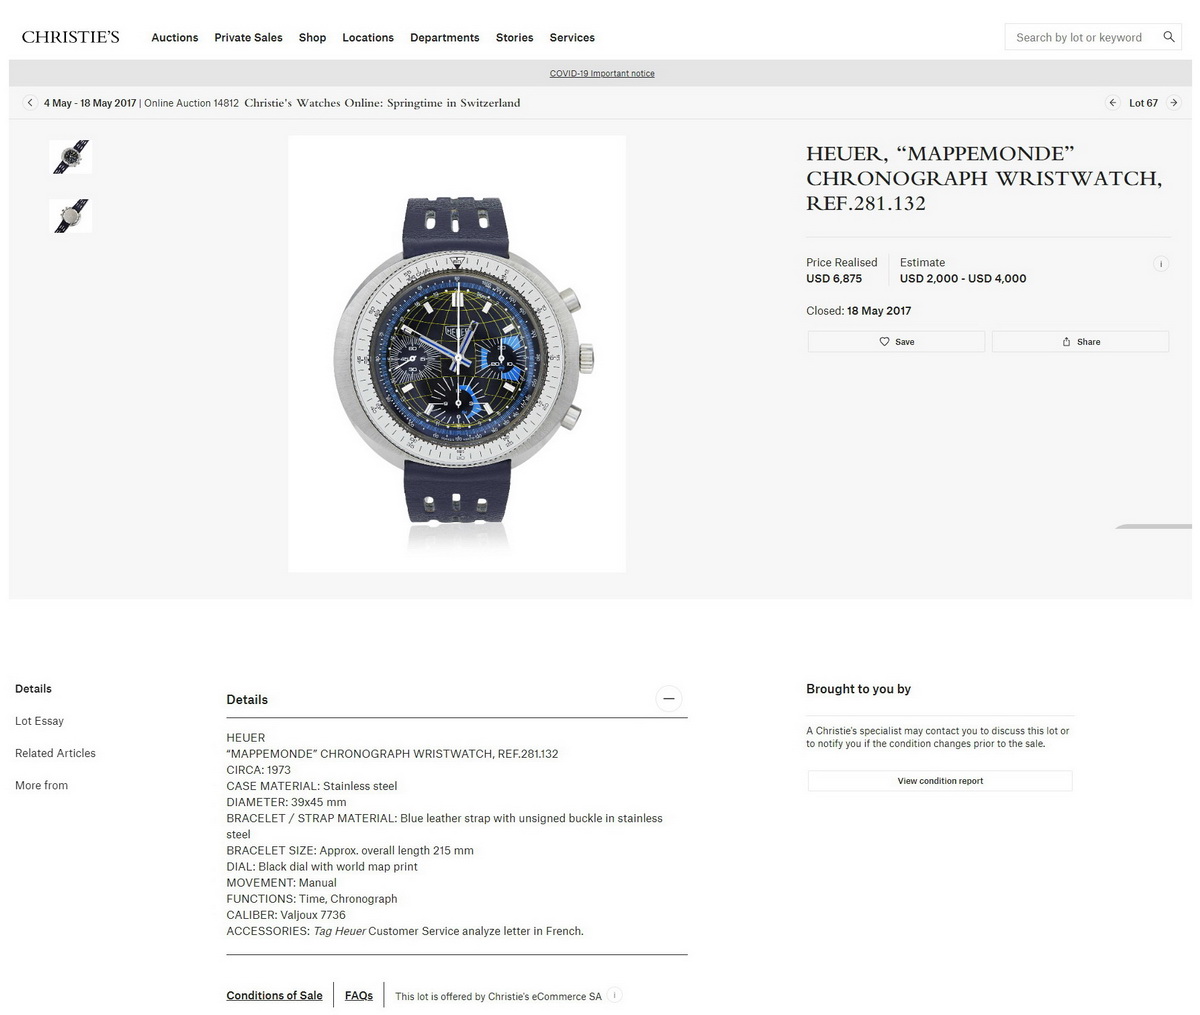View the condition report
1200x1015 pixels.
(x=940, y=781)
